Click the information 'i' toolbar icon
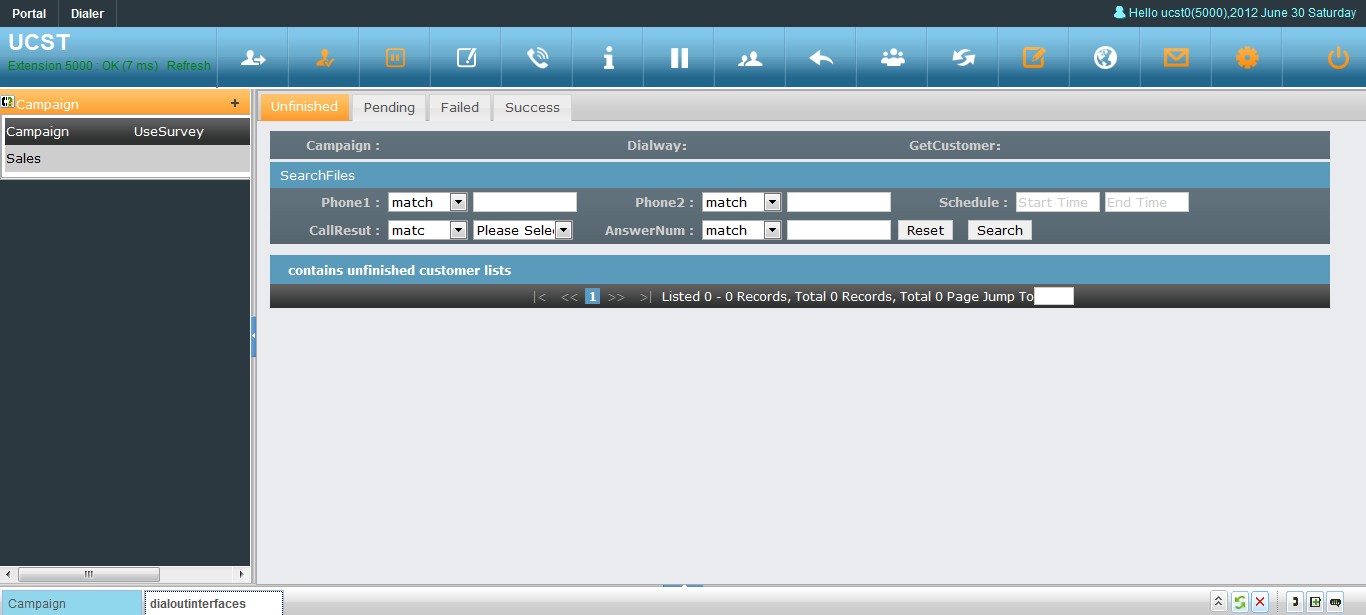Viewport: 1366px width, 615px height. [608, 58]
